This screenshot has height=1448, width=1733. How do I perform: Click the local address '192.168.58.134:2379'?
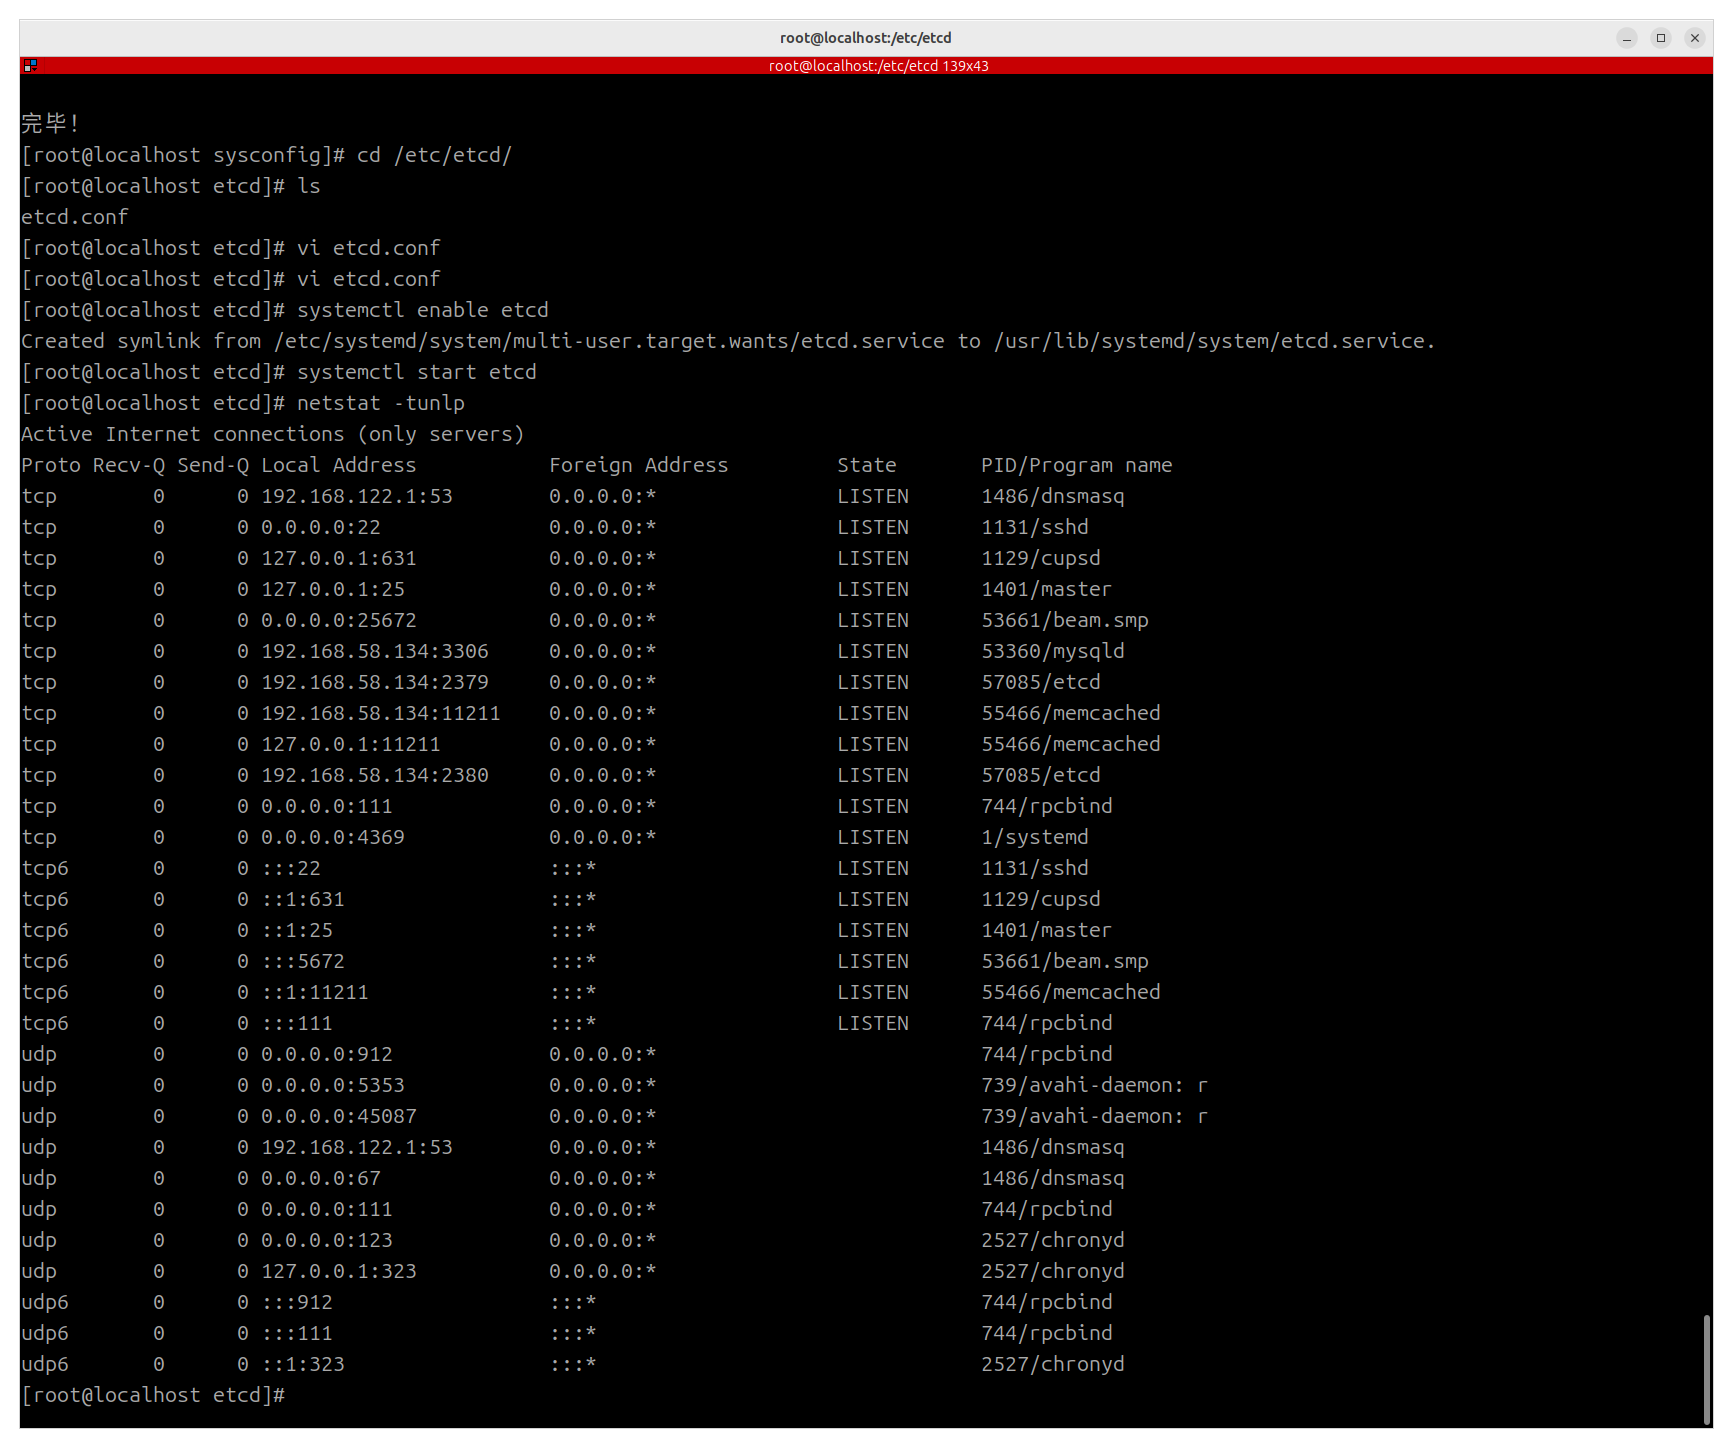[x=375, y=682]
